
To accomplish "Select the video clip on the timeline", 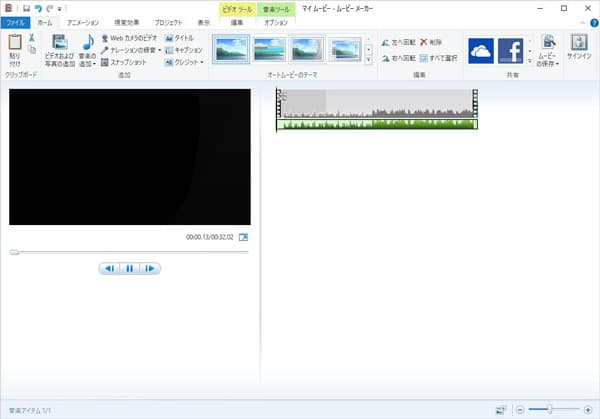I will (x=376, y=102).
